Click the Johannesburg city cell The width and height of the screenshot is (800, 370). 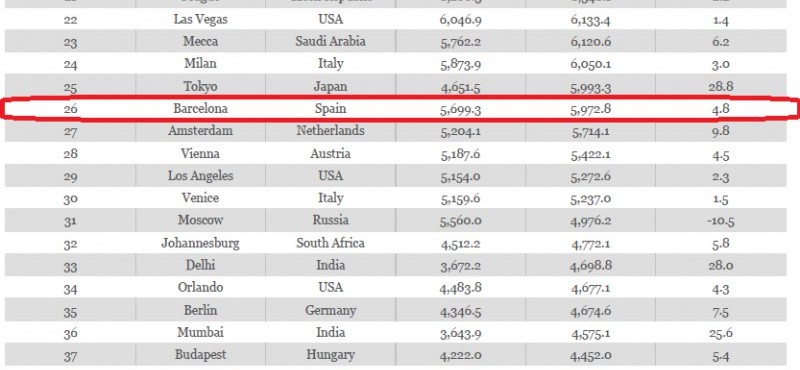tap(200, 243)
